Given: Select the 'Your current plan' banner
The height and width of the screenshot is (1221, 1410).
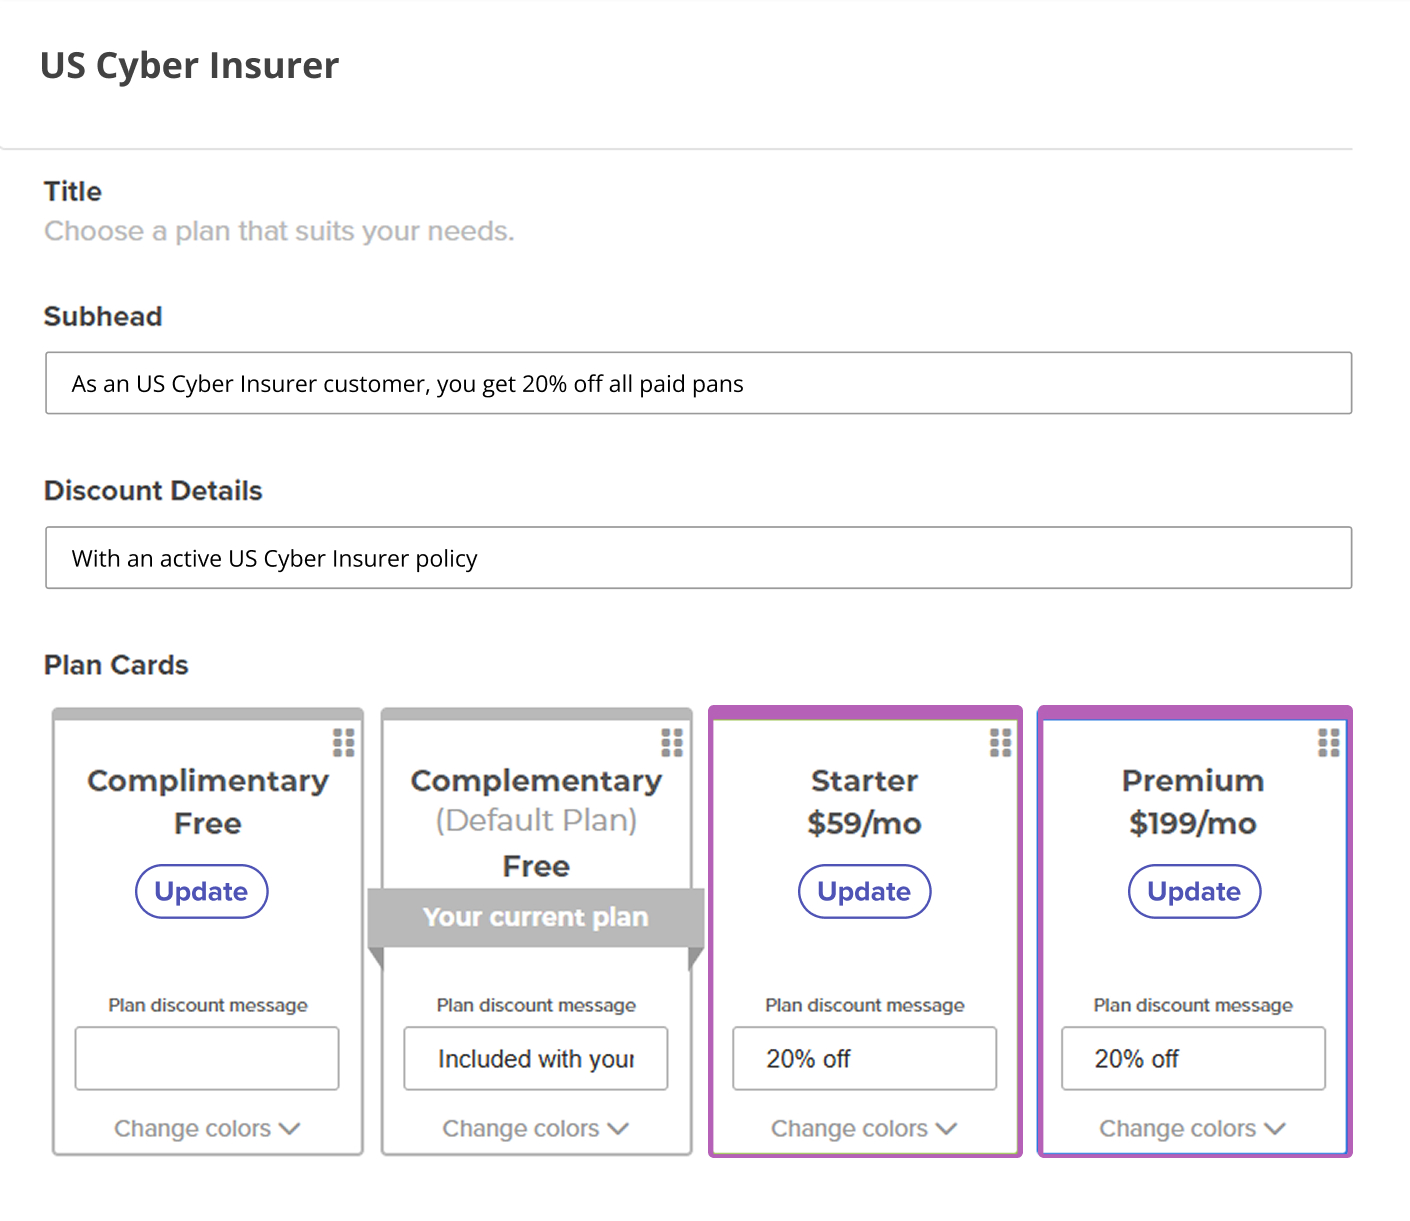Looking at the screenshot, I should coord(536,916).
